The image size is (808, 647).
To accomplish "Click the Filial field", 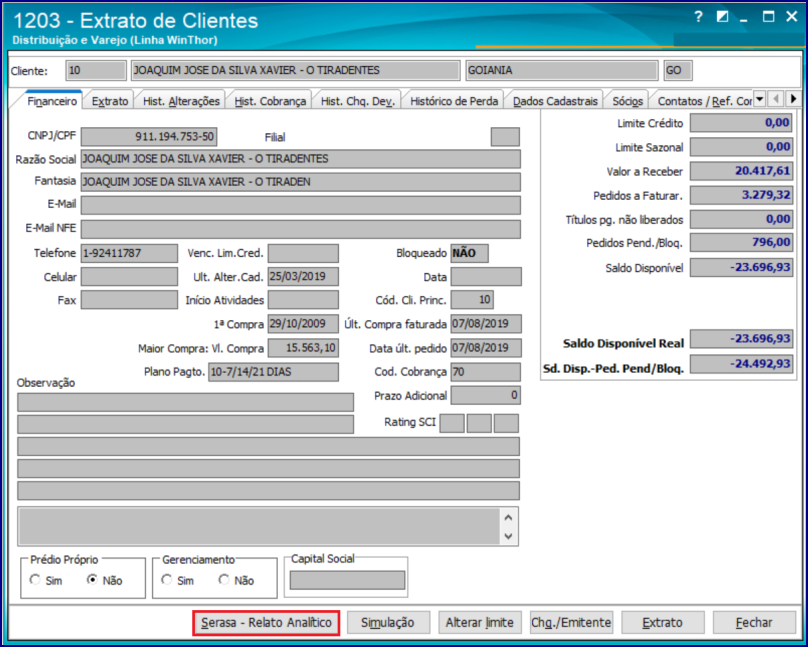I will [x=505, y=137].
